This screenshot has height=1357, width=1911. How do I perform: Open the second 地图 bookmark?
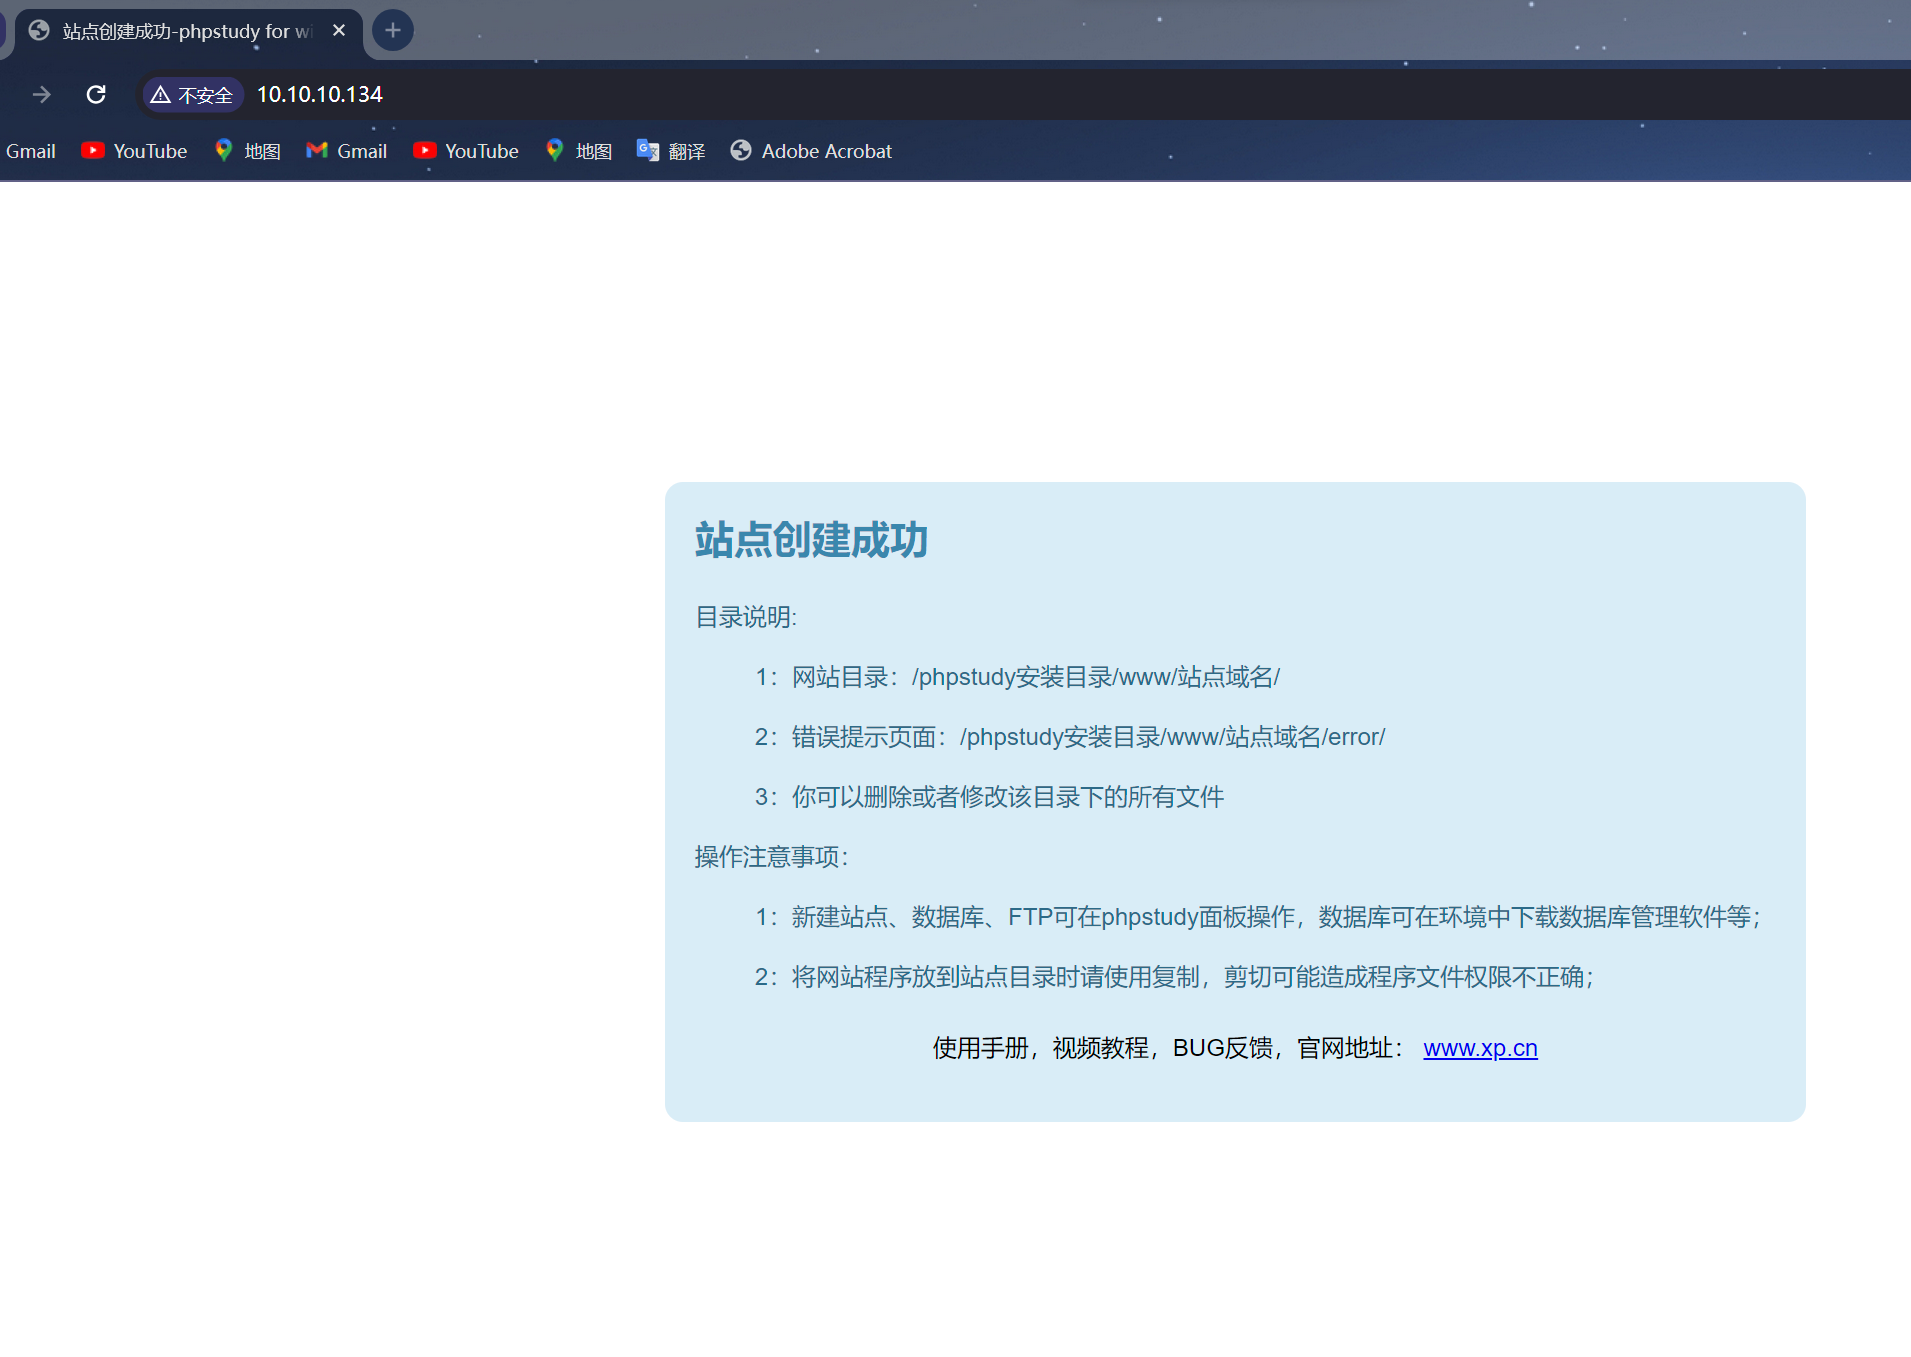click(578, 151)
